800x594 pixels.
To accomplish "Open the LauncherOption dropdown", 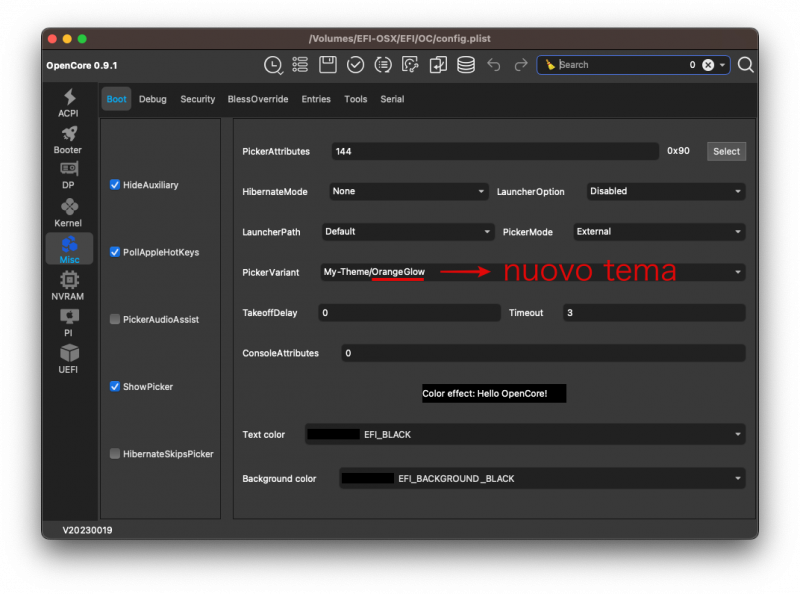I will [665, 191].
